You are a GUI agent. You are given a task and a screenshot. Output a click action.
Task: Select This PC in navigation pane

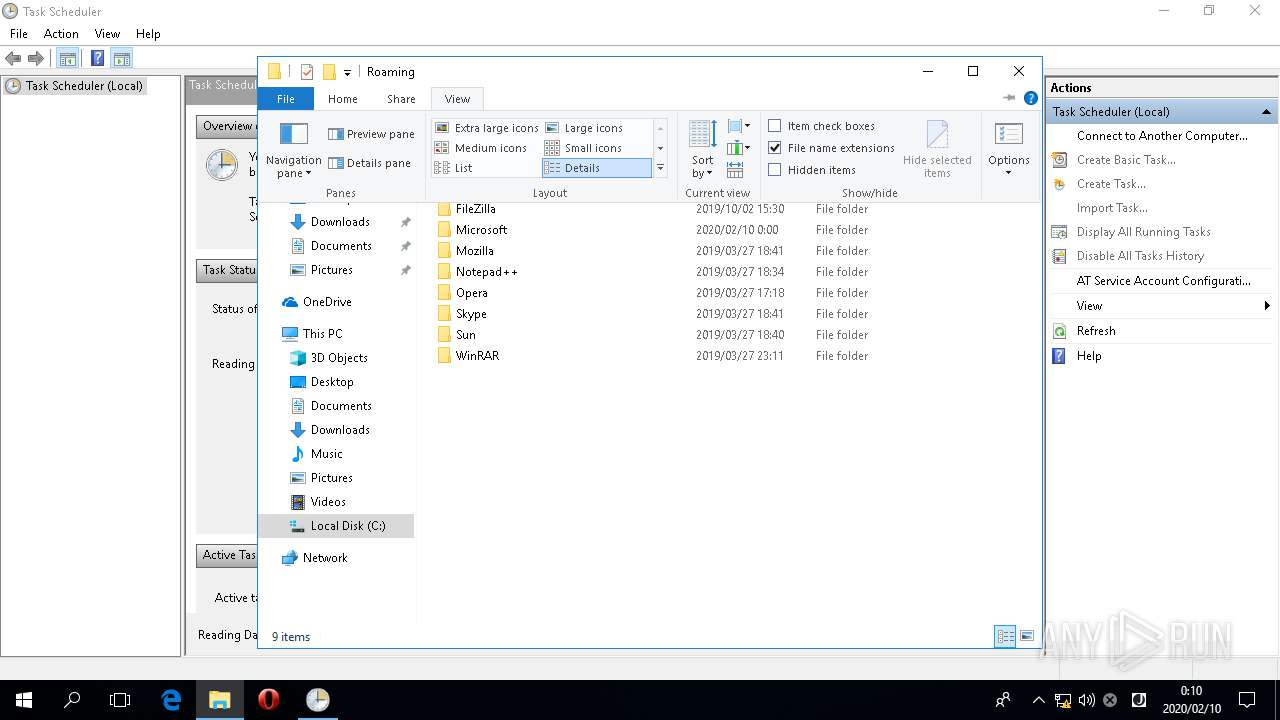[x=322, y=334]
